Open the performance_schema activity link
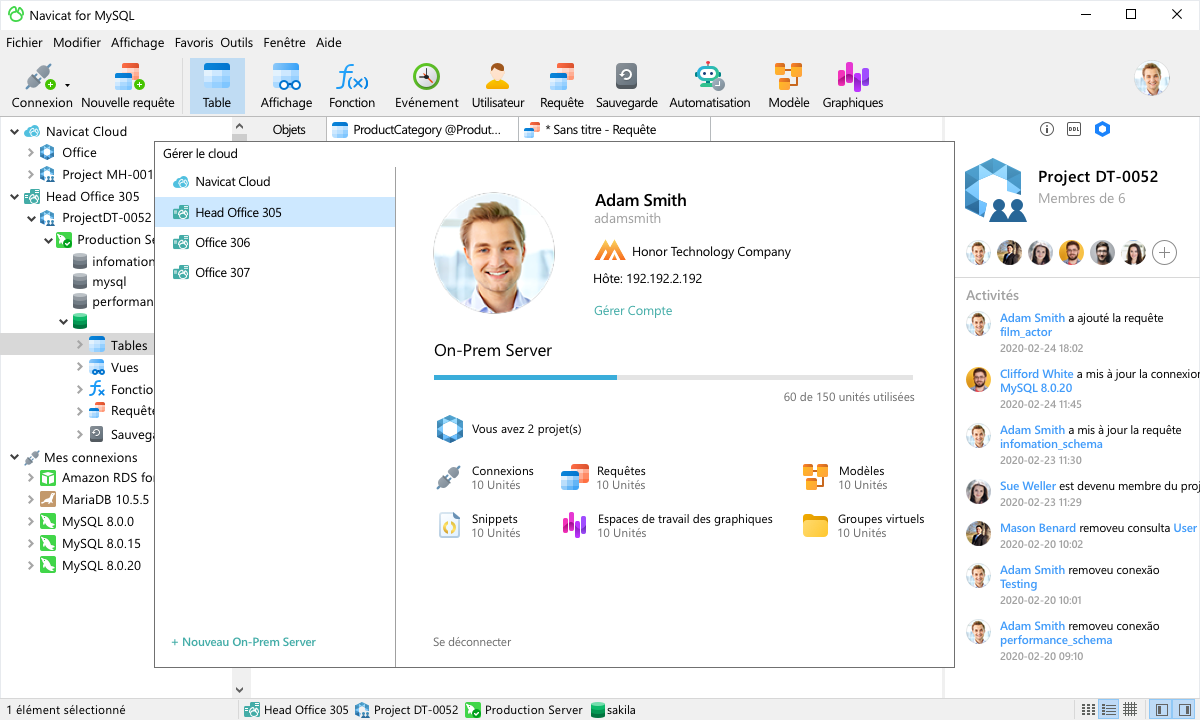This screenshot has height=720, width=1200. 1056,640
